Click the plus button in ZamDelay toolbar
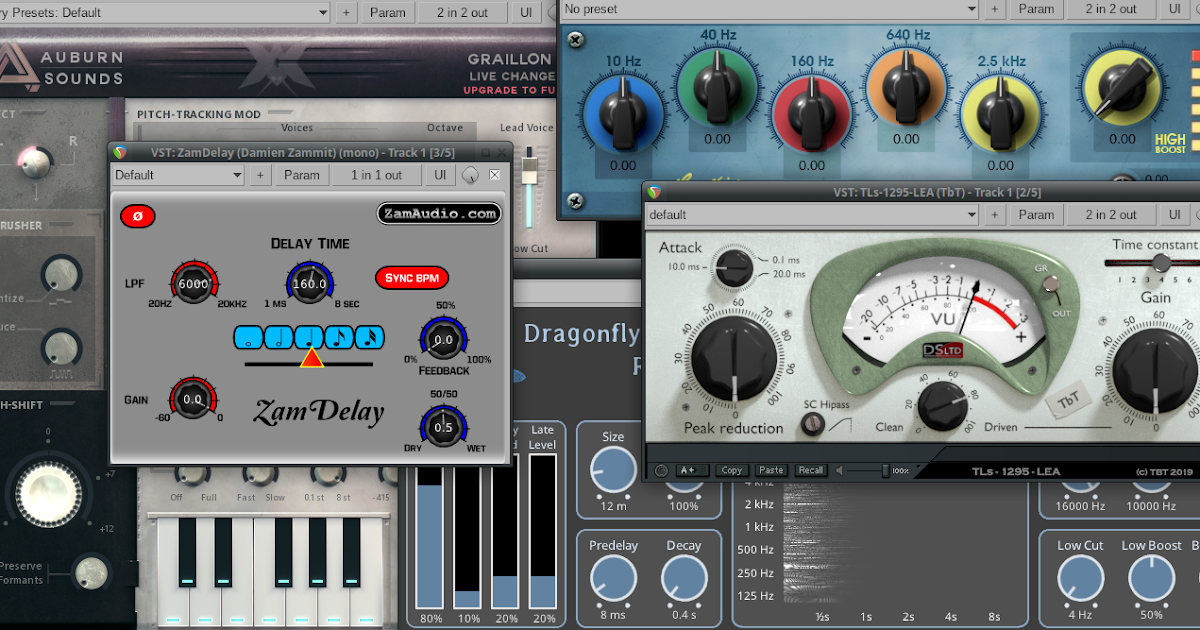The width and height of the screenshot is (1200, 630). coord(260,175)
